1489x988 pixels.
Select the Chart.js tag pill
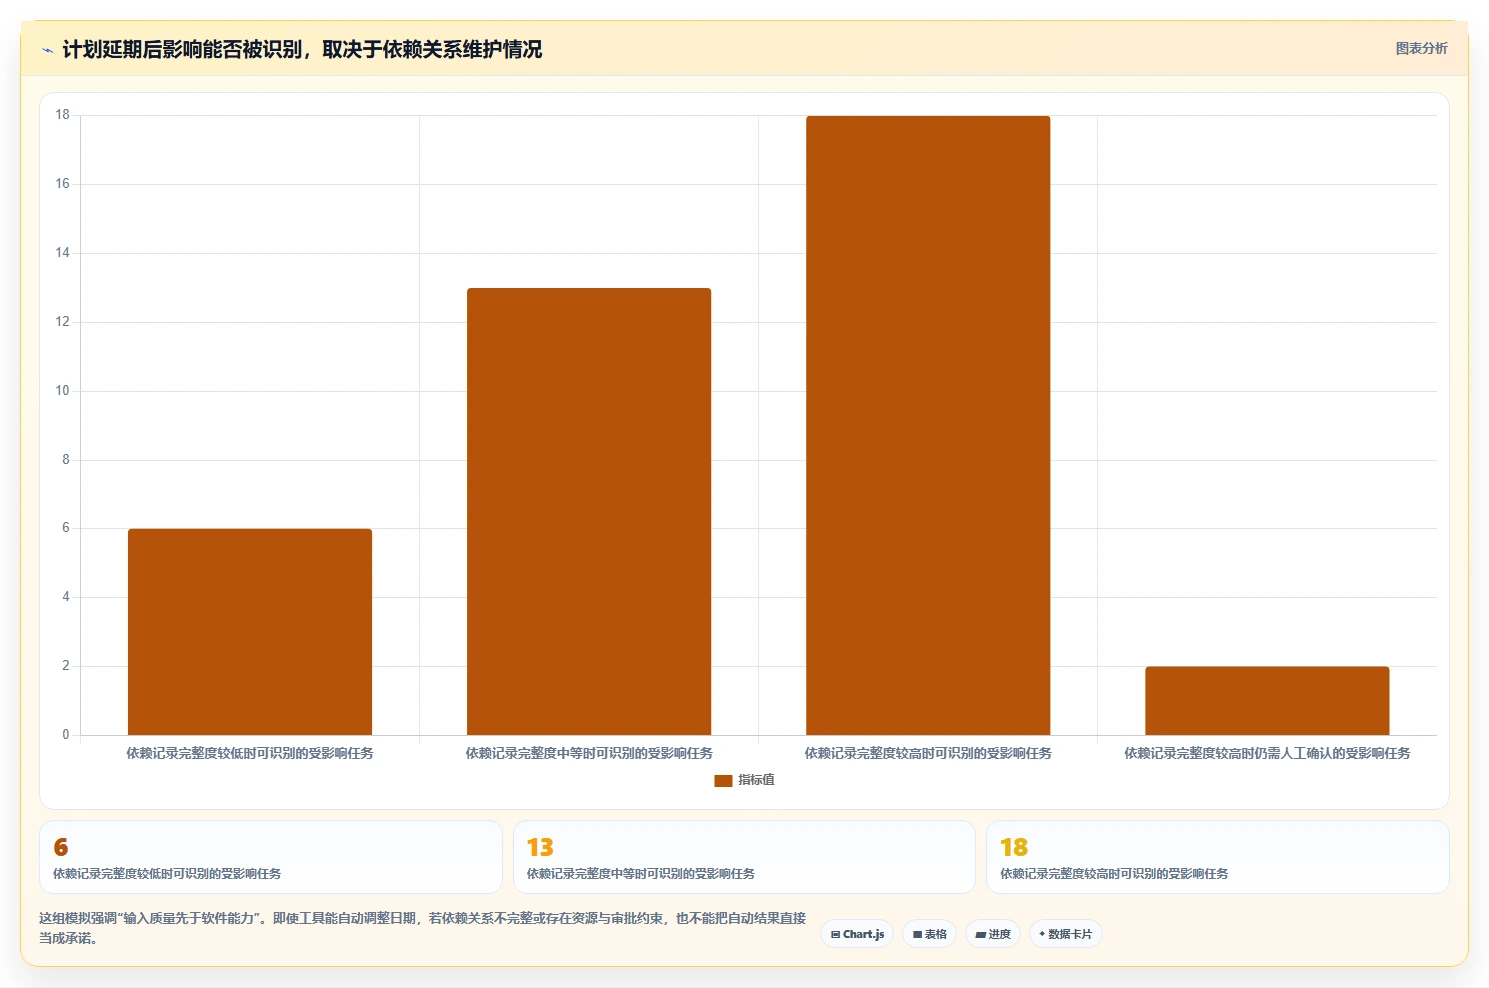[x=857, y=934]
